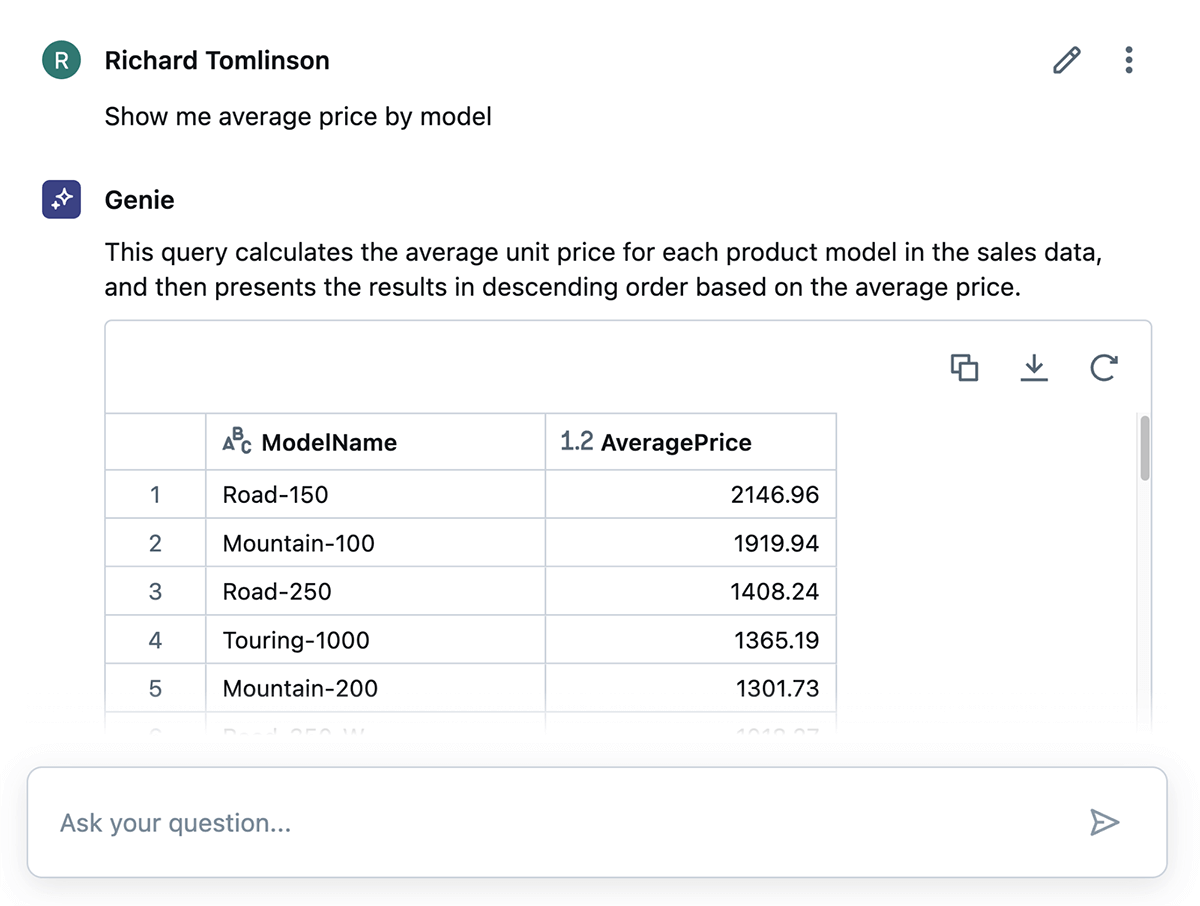The image size is (1200, 906).
Task: Click the Genie name label
Action: [139, 200]
